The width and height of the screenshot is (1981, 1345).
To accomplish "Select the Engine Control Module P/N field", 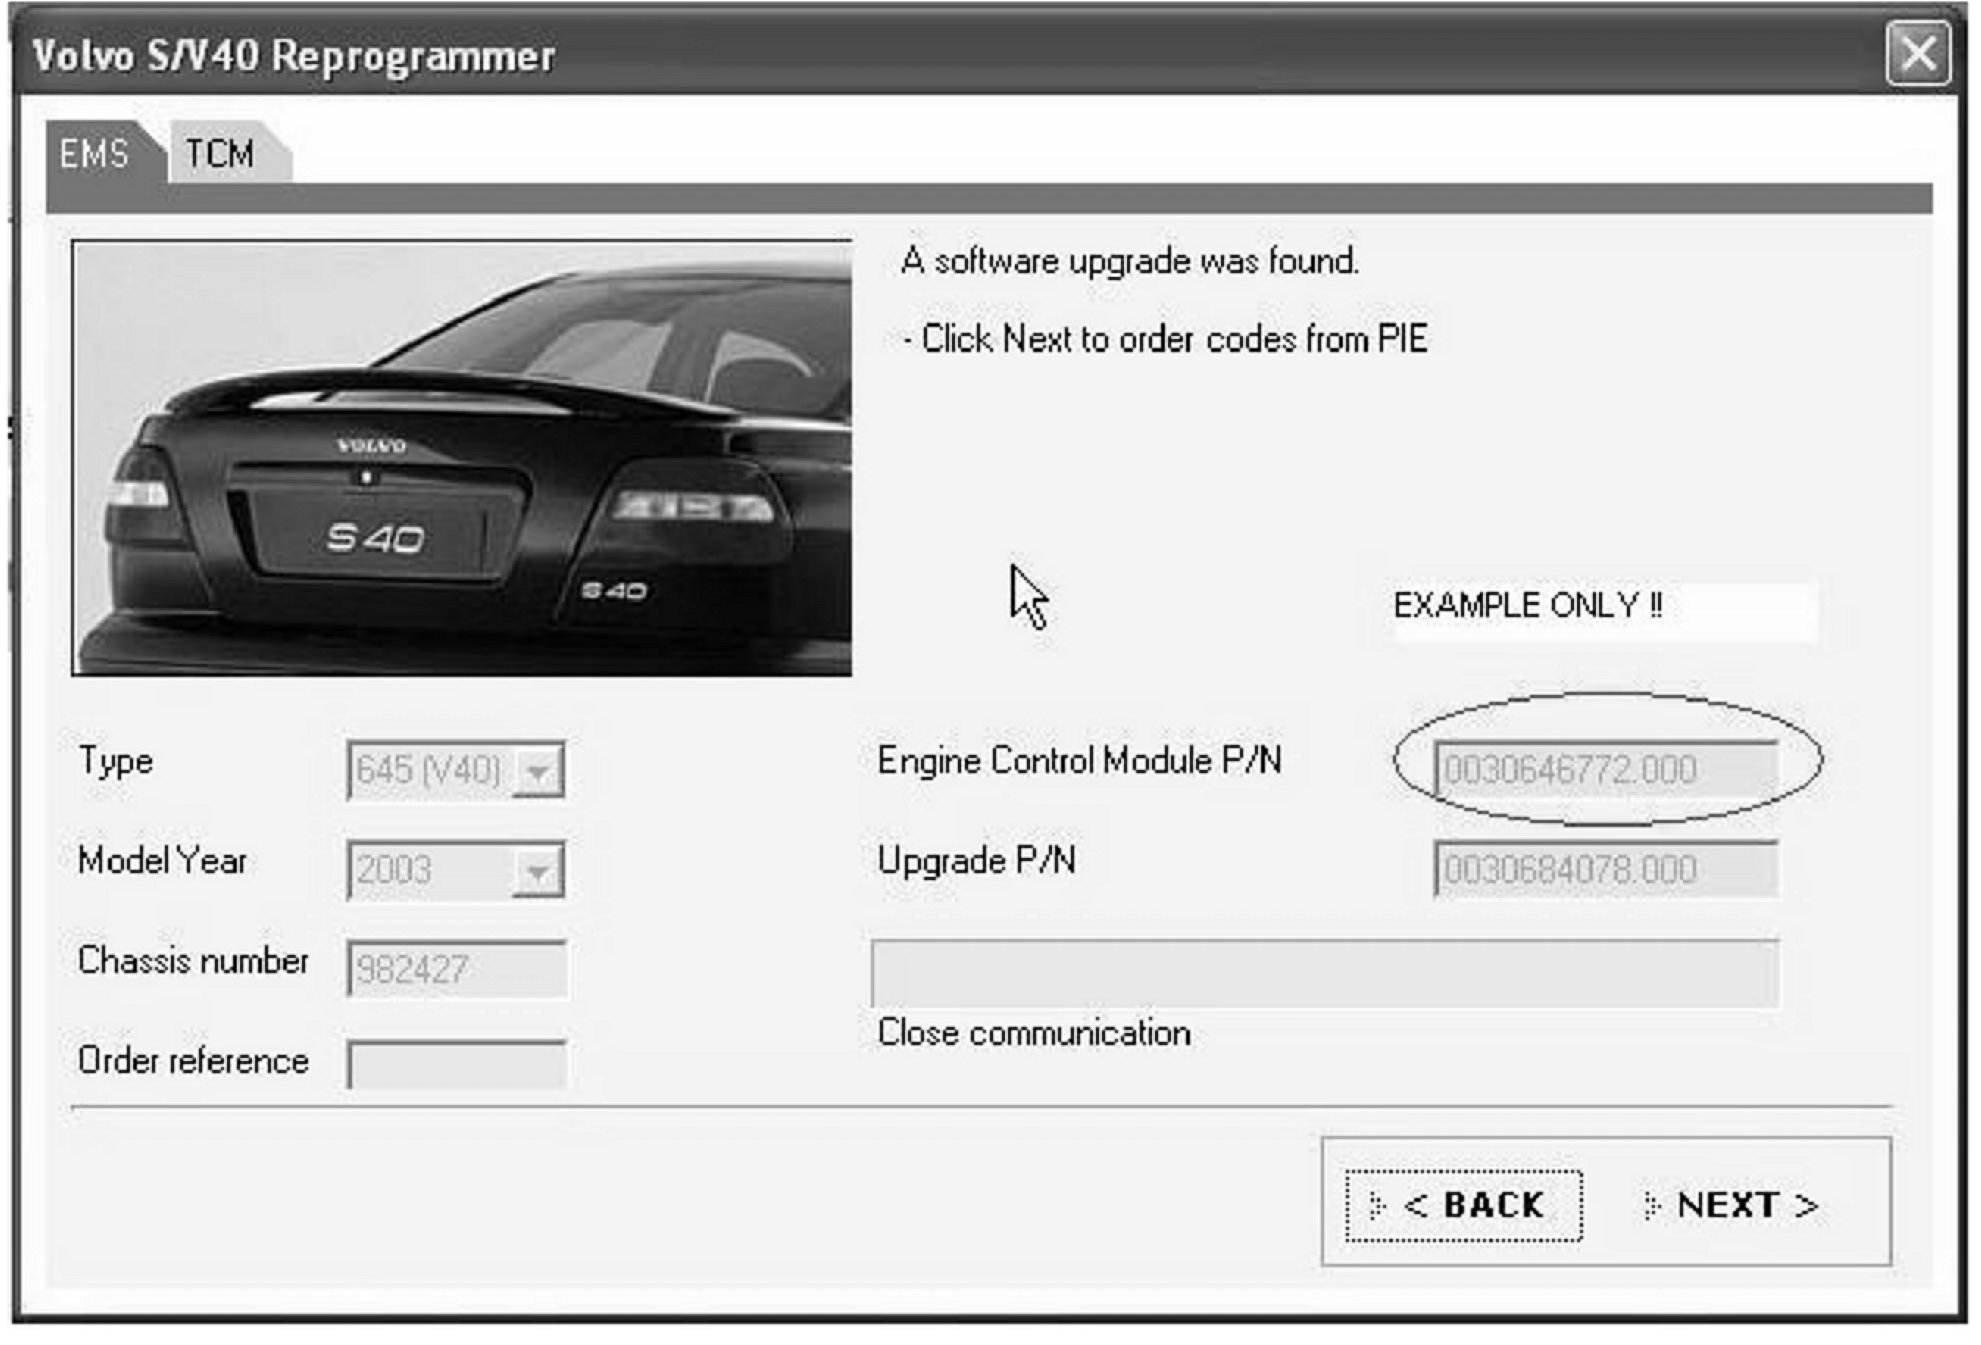I will 1604,770.
